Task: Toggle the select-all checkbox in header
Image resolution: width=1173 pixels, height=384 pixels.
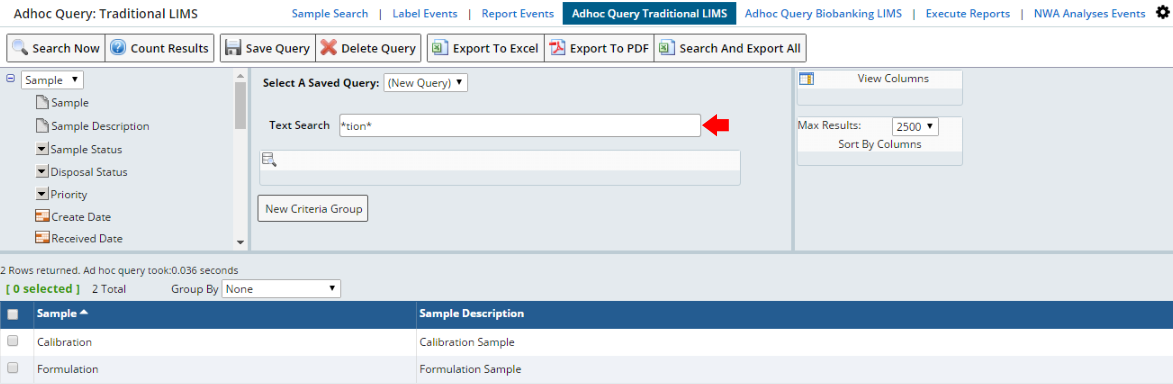Action: click(x=13, y=314)
